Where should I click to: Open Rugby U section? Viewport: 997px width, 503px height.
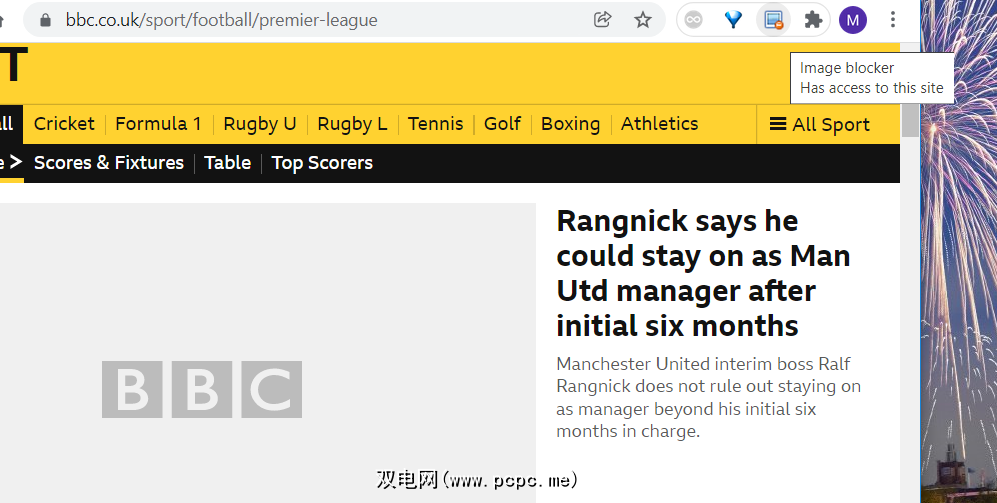click(x=259, y=124)
